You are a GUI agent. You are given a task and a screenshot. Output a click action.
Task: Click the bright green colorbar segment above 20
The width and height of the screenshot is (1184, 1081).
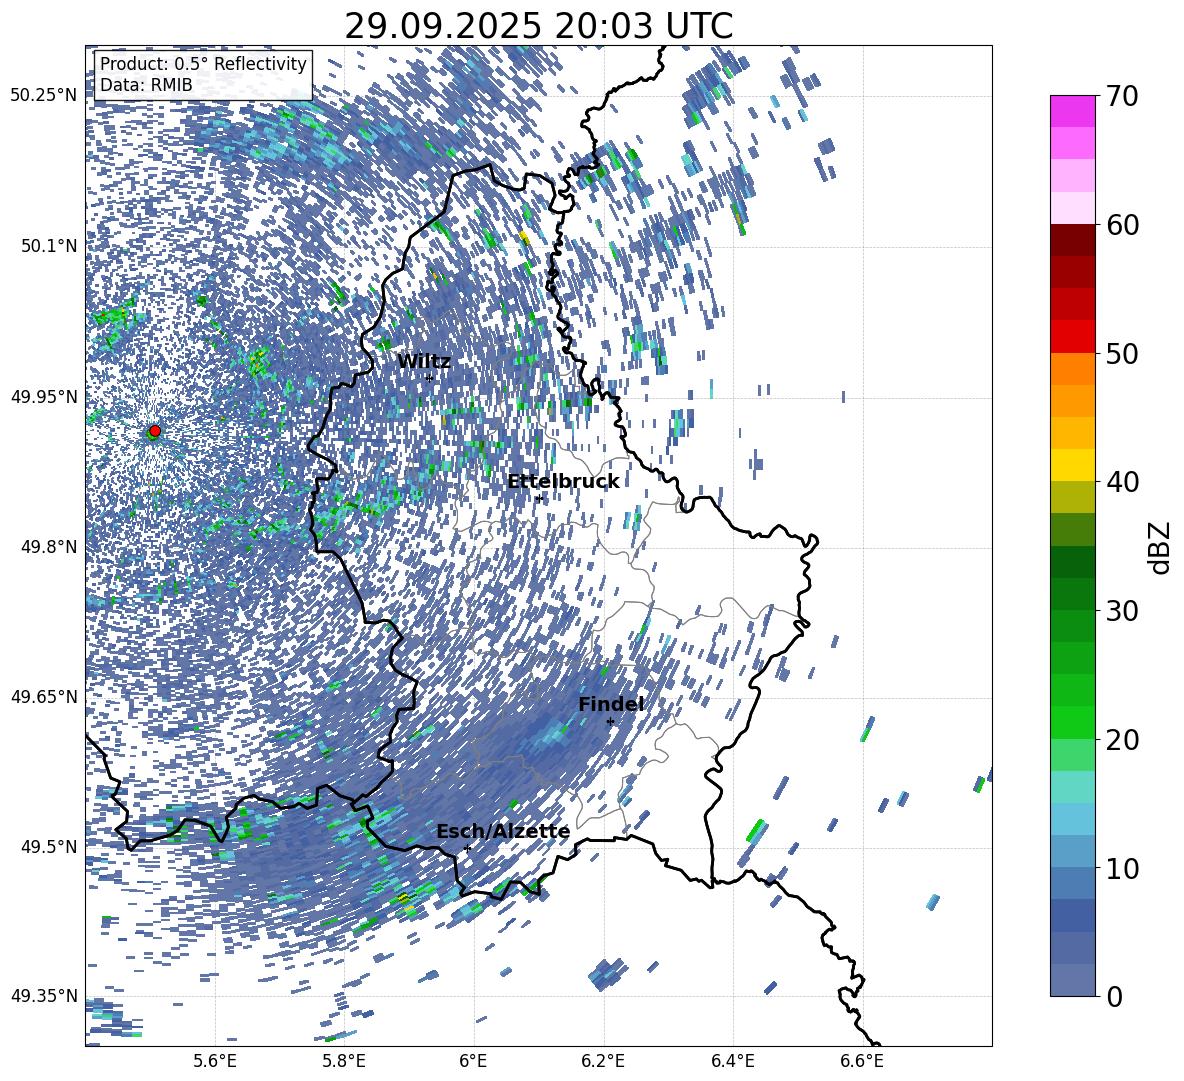pos(1072,722)
